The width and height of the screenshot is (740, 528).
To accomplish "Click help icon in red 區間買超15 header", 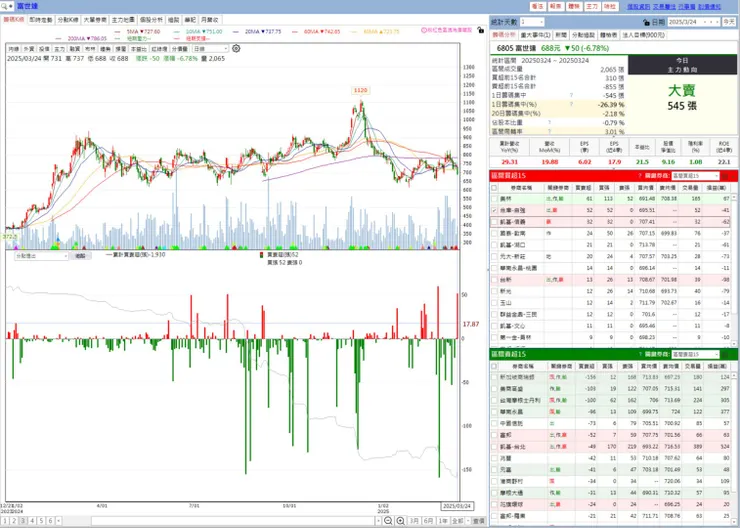I will point(639,176).
